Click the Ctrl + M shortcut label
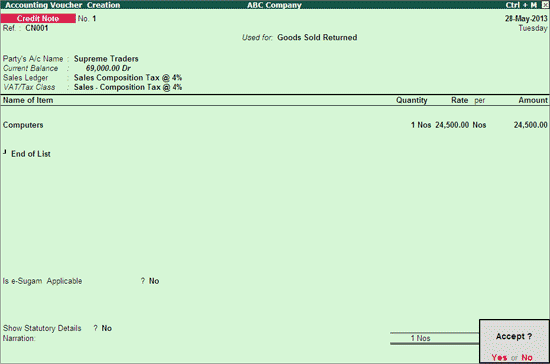The width and height of the screenshot is (550, 364). (x=521, y=5)
